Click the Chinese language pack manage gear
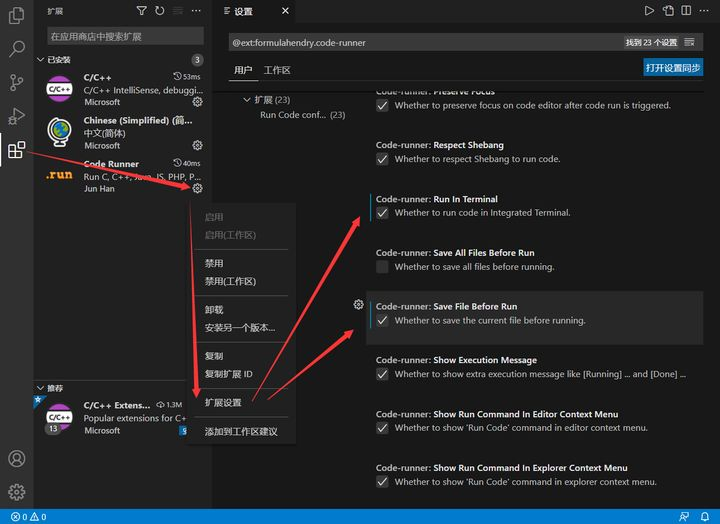Image resolution: width=720 pixels, height=524 pixels. (x=197, y=145)
